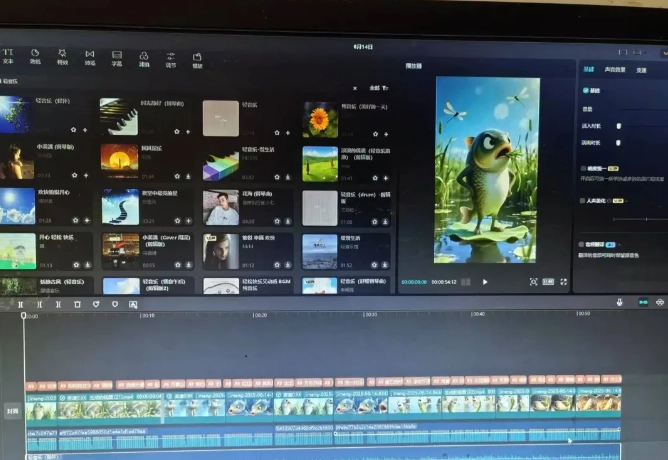Adjust the 淡入时长 fade-in slider handle
668x460 pixels.
click(x=619, y=126)
